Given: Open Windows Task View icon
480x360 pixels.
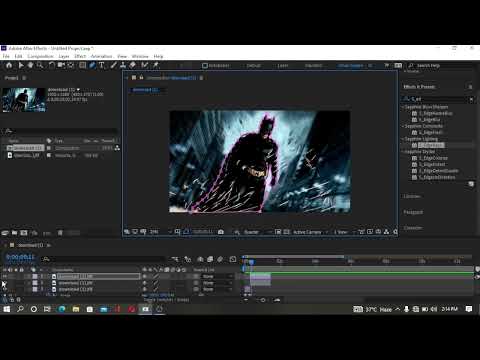Looking at the screenshot, I should pyautogui.click(x=47, y=309).
